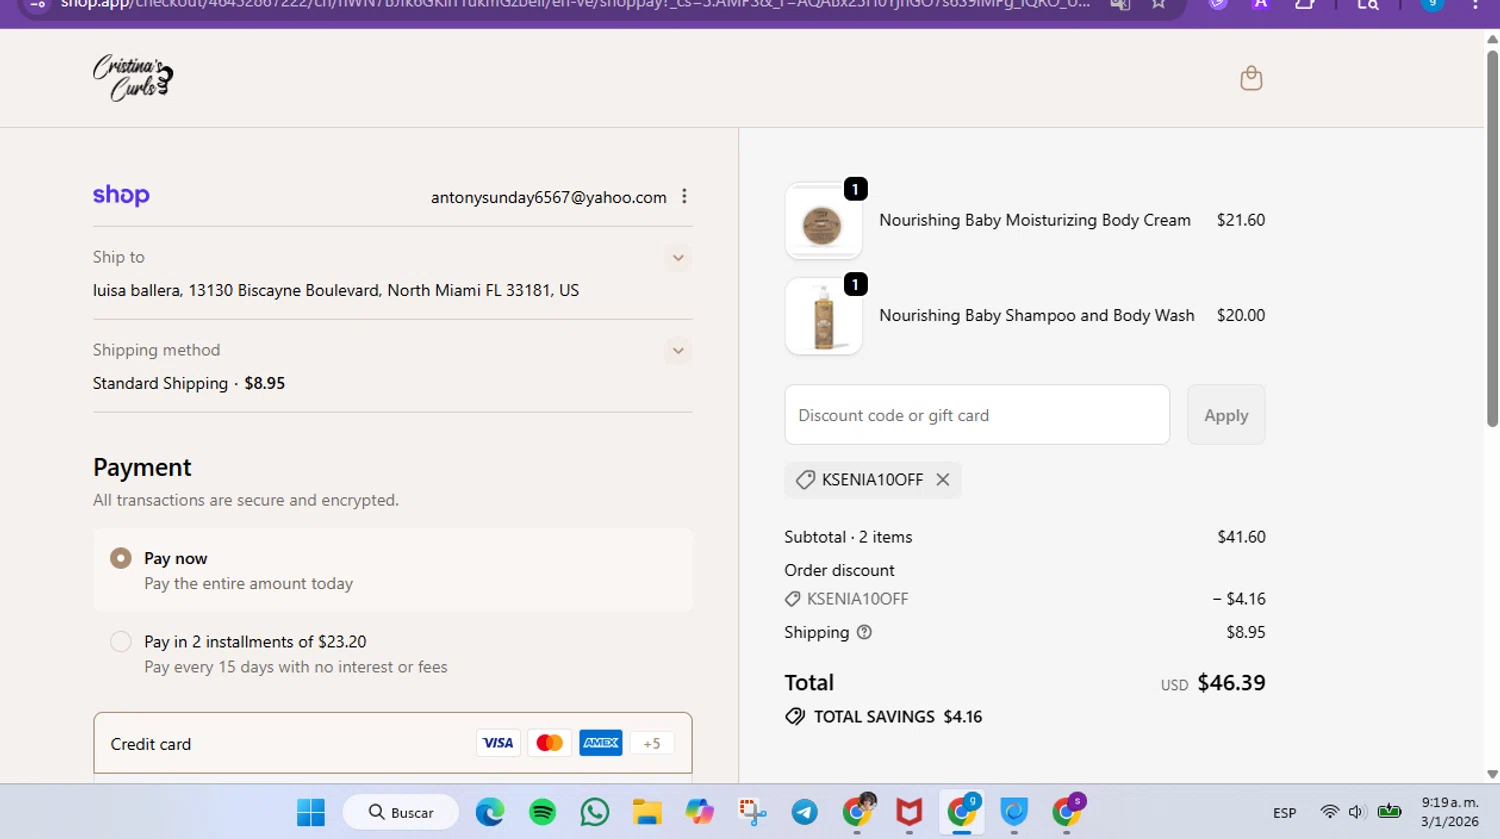Image resolution: width=1500 pixels, height=839 pixels.
Task: Open the shopping bag cart icon
Action: pos(1251,78)
